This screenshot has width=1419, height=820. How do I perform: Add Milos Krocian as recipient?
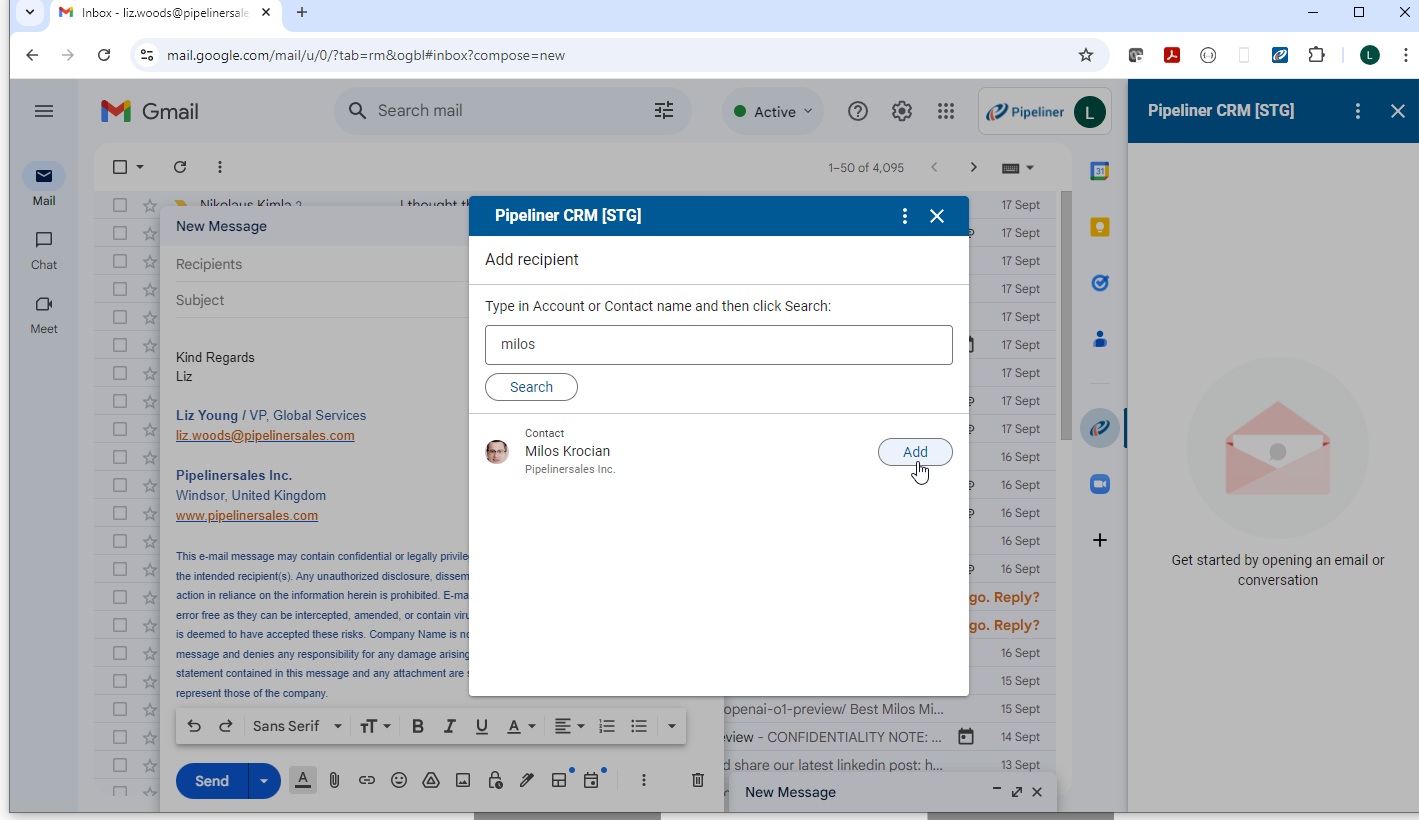pyautogui.click(x=914, y=452)
